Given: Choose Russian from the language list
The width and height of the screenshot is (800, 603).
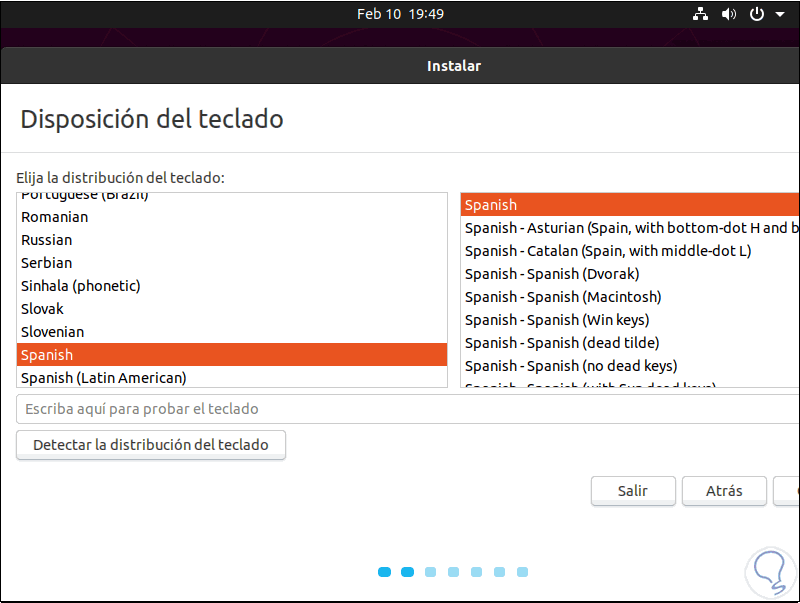Looking at the screenshot, I should (x=47, y=240).
